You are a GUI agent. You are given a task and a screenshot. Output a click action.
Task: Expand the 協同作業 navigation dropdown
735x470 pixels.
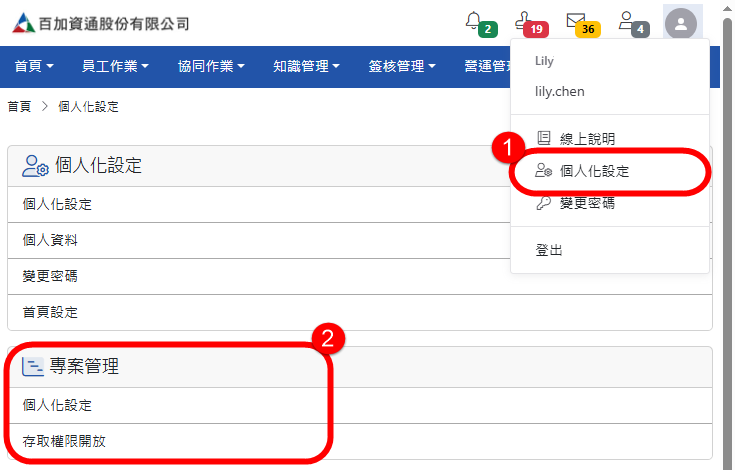click(211, 66)
